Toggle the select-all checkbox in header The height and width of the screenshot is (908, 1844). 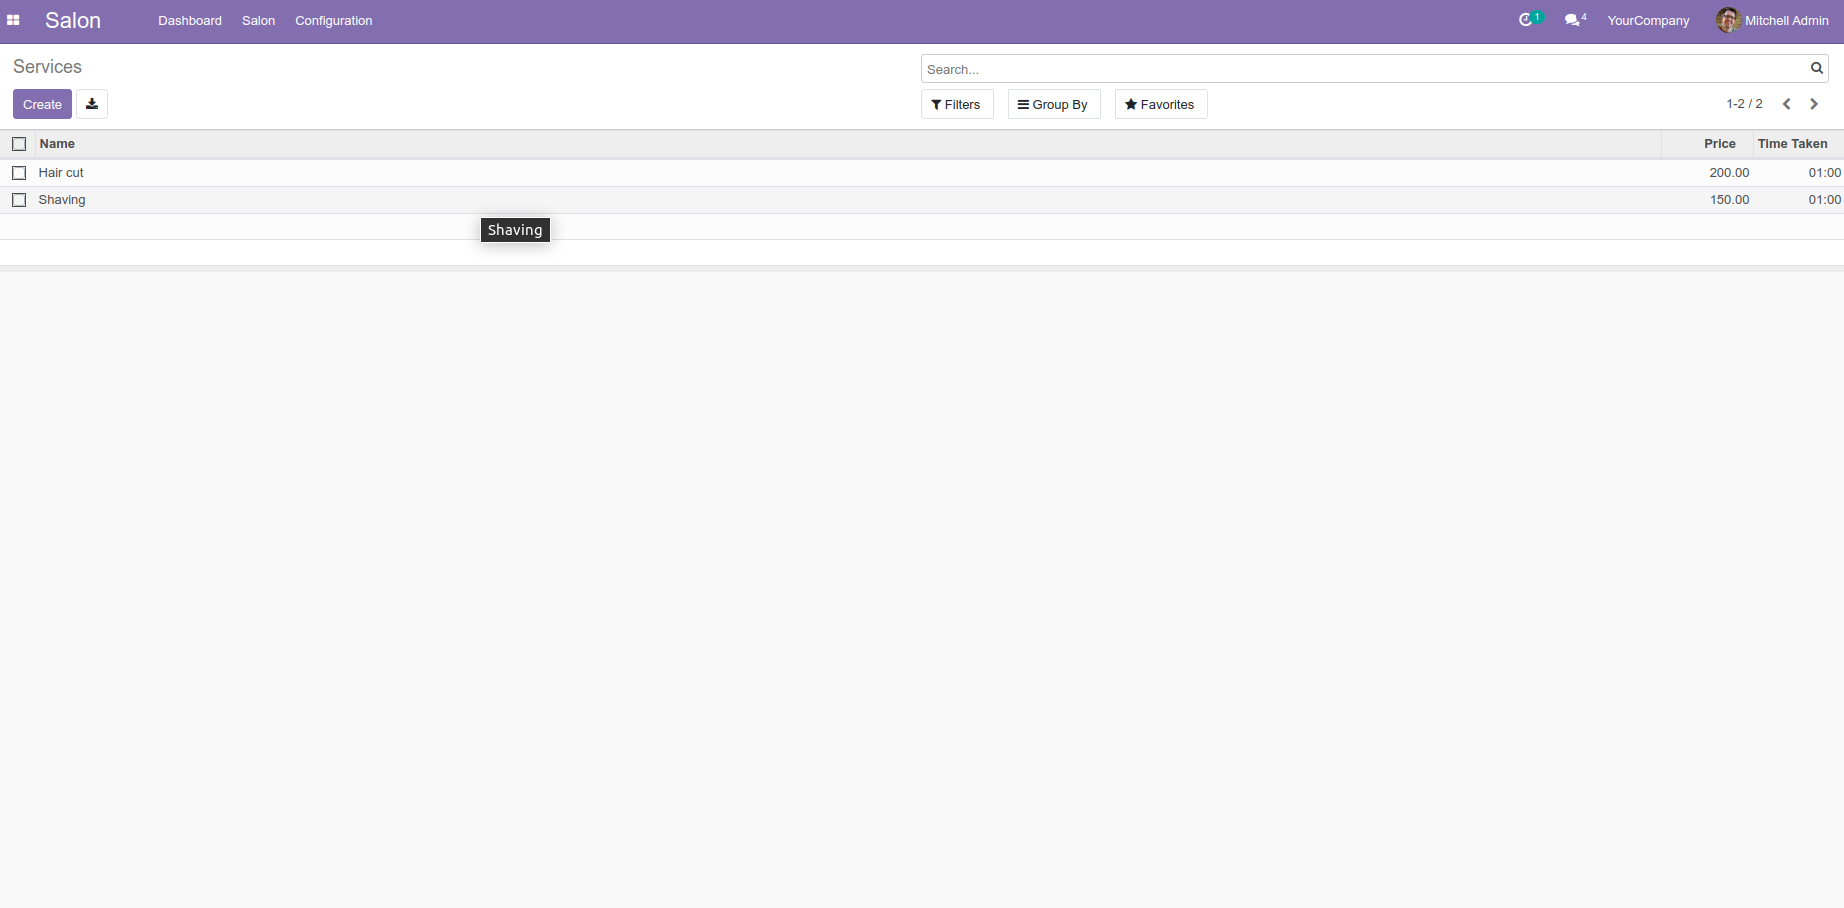[19, 144]
